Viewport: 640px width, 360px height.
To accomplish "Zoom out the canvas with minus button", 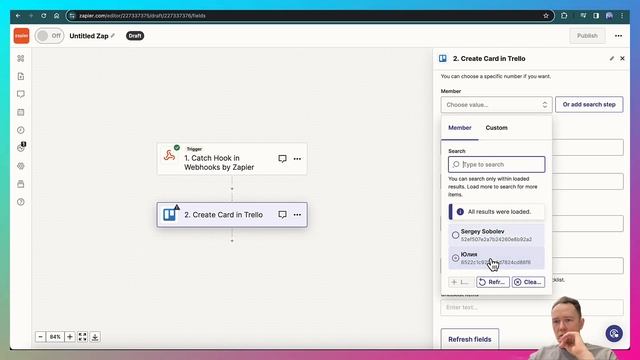I will (x=40, y=337).
